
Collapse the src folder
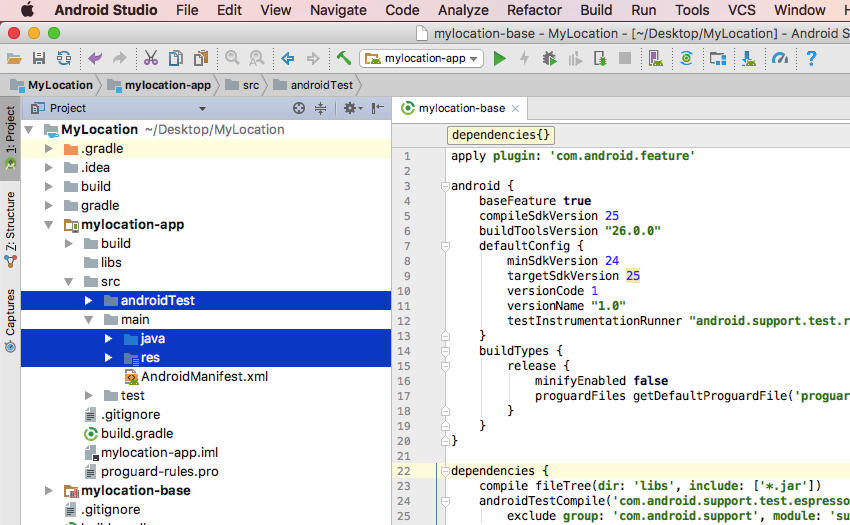coord(69,281)
